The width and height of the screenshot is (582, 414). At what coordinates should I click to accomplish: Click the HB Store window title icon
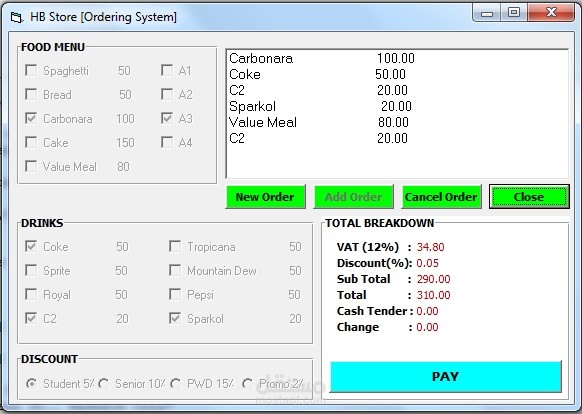16,17
